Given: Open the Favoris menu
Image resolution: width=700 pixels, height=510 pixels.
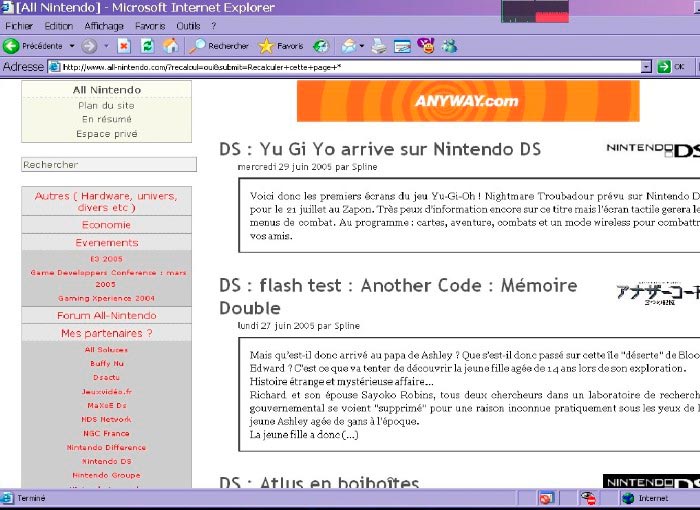Looking at the screenshot, I should click(x=150, y=26).
